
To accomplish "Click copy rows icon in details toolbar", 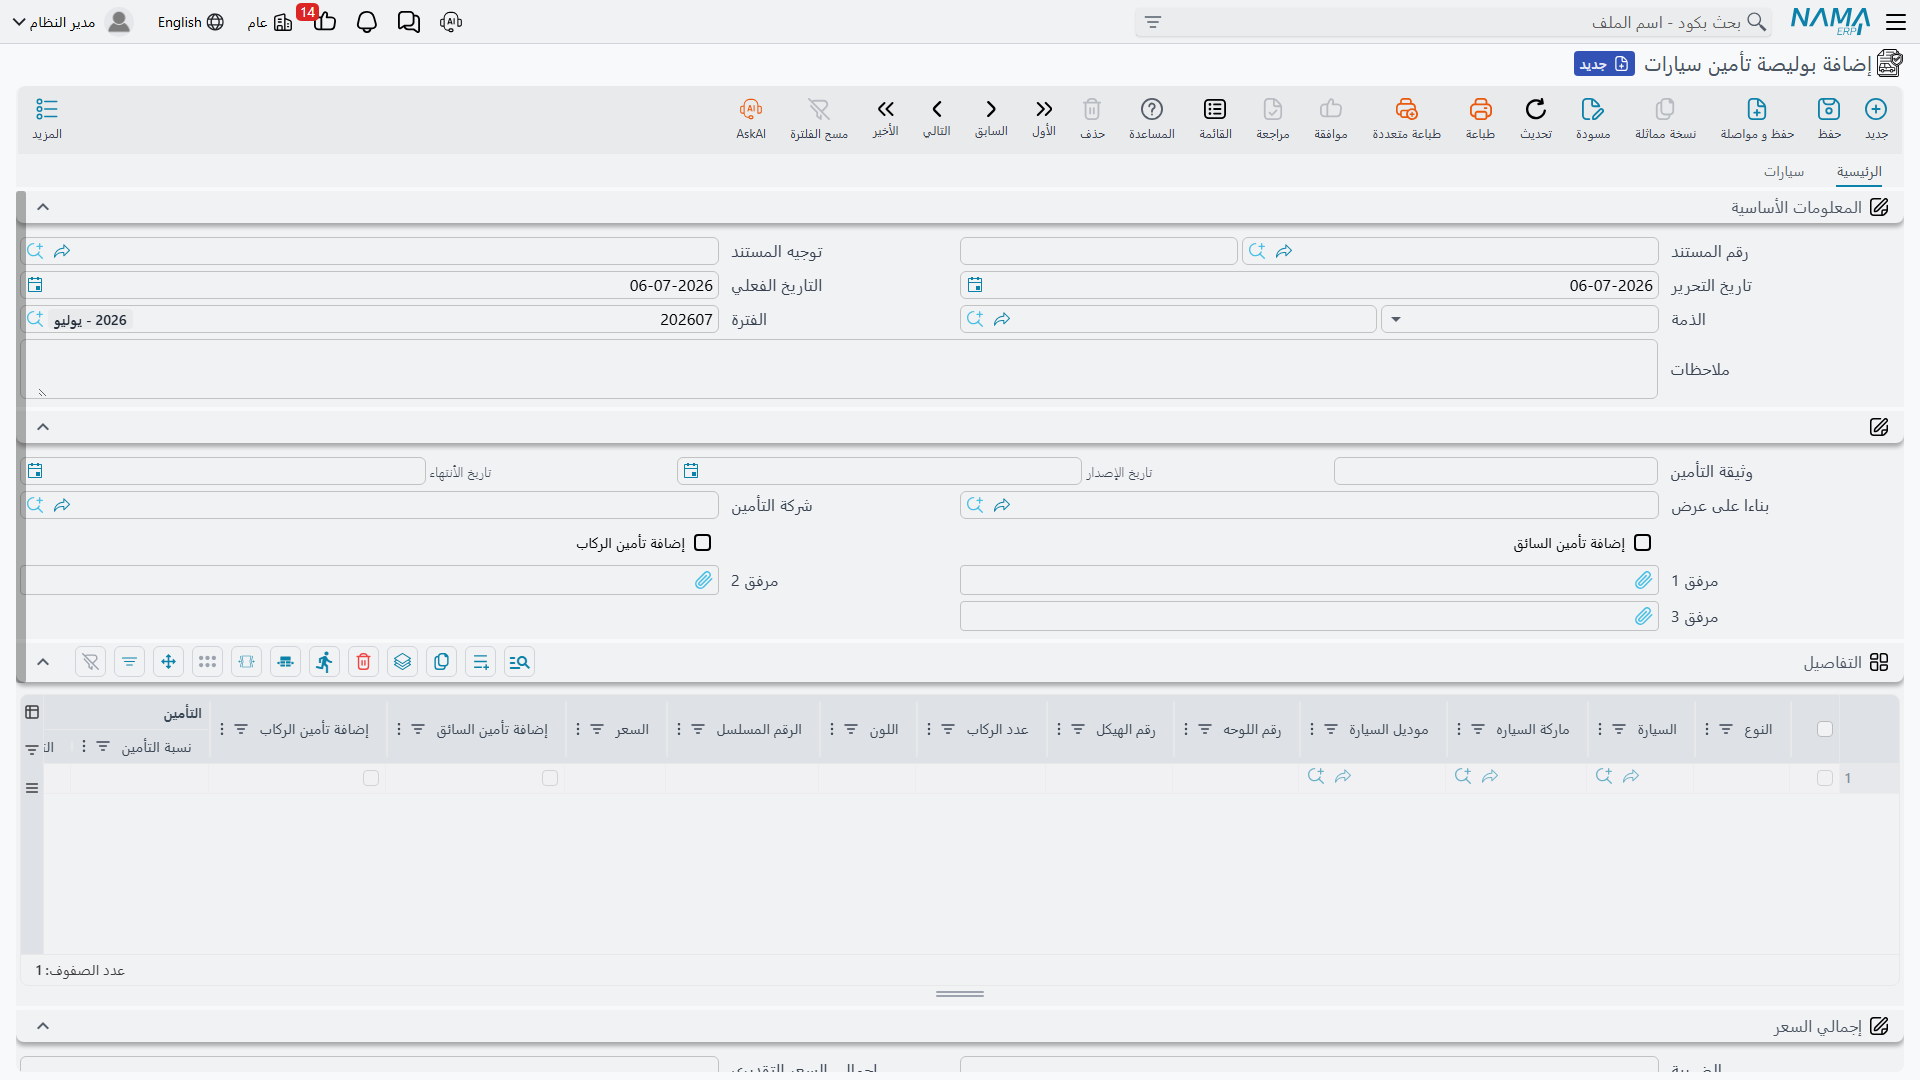I will 442,662.
